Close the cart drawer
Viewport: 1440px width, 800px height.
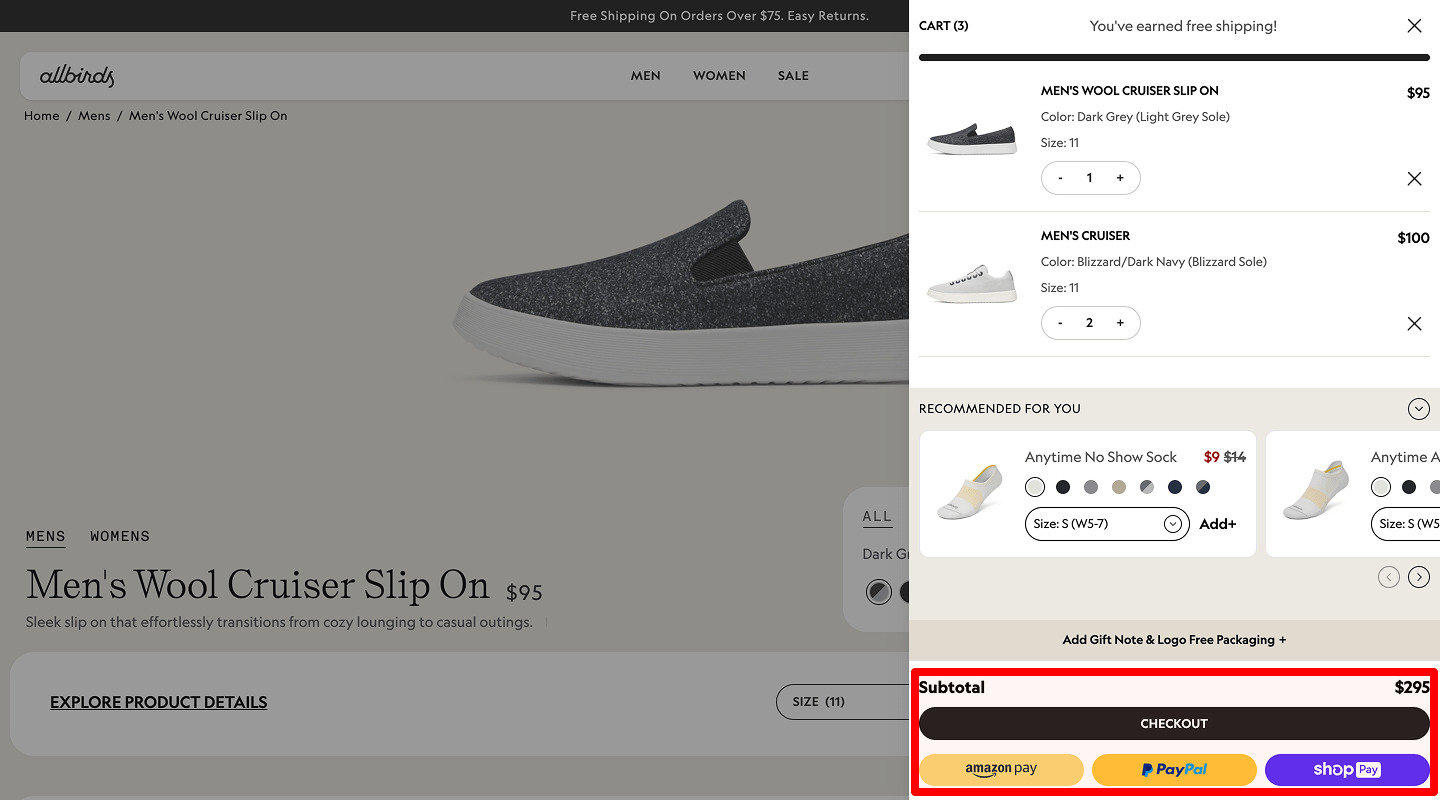tap(1414, 26)
